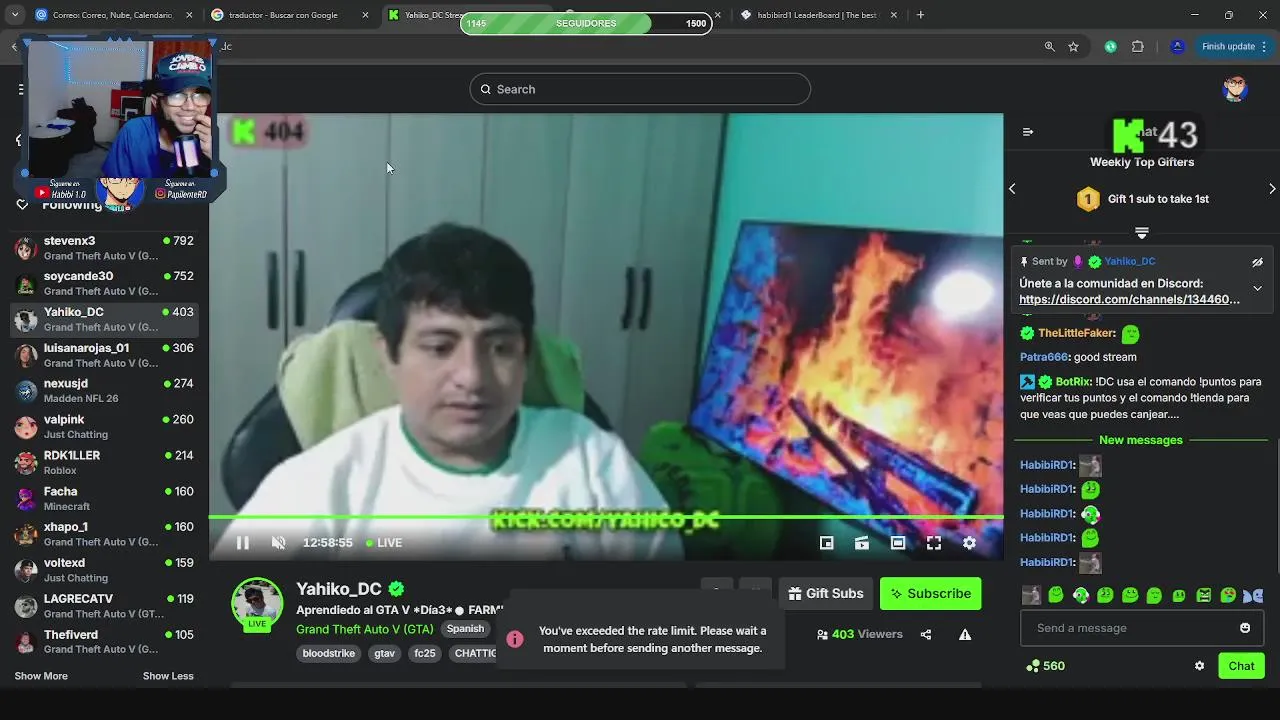Close the traductor Google tab
This screenshot has height=720, width=1280.
pos(365,15)
